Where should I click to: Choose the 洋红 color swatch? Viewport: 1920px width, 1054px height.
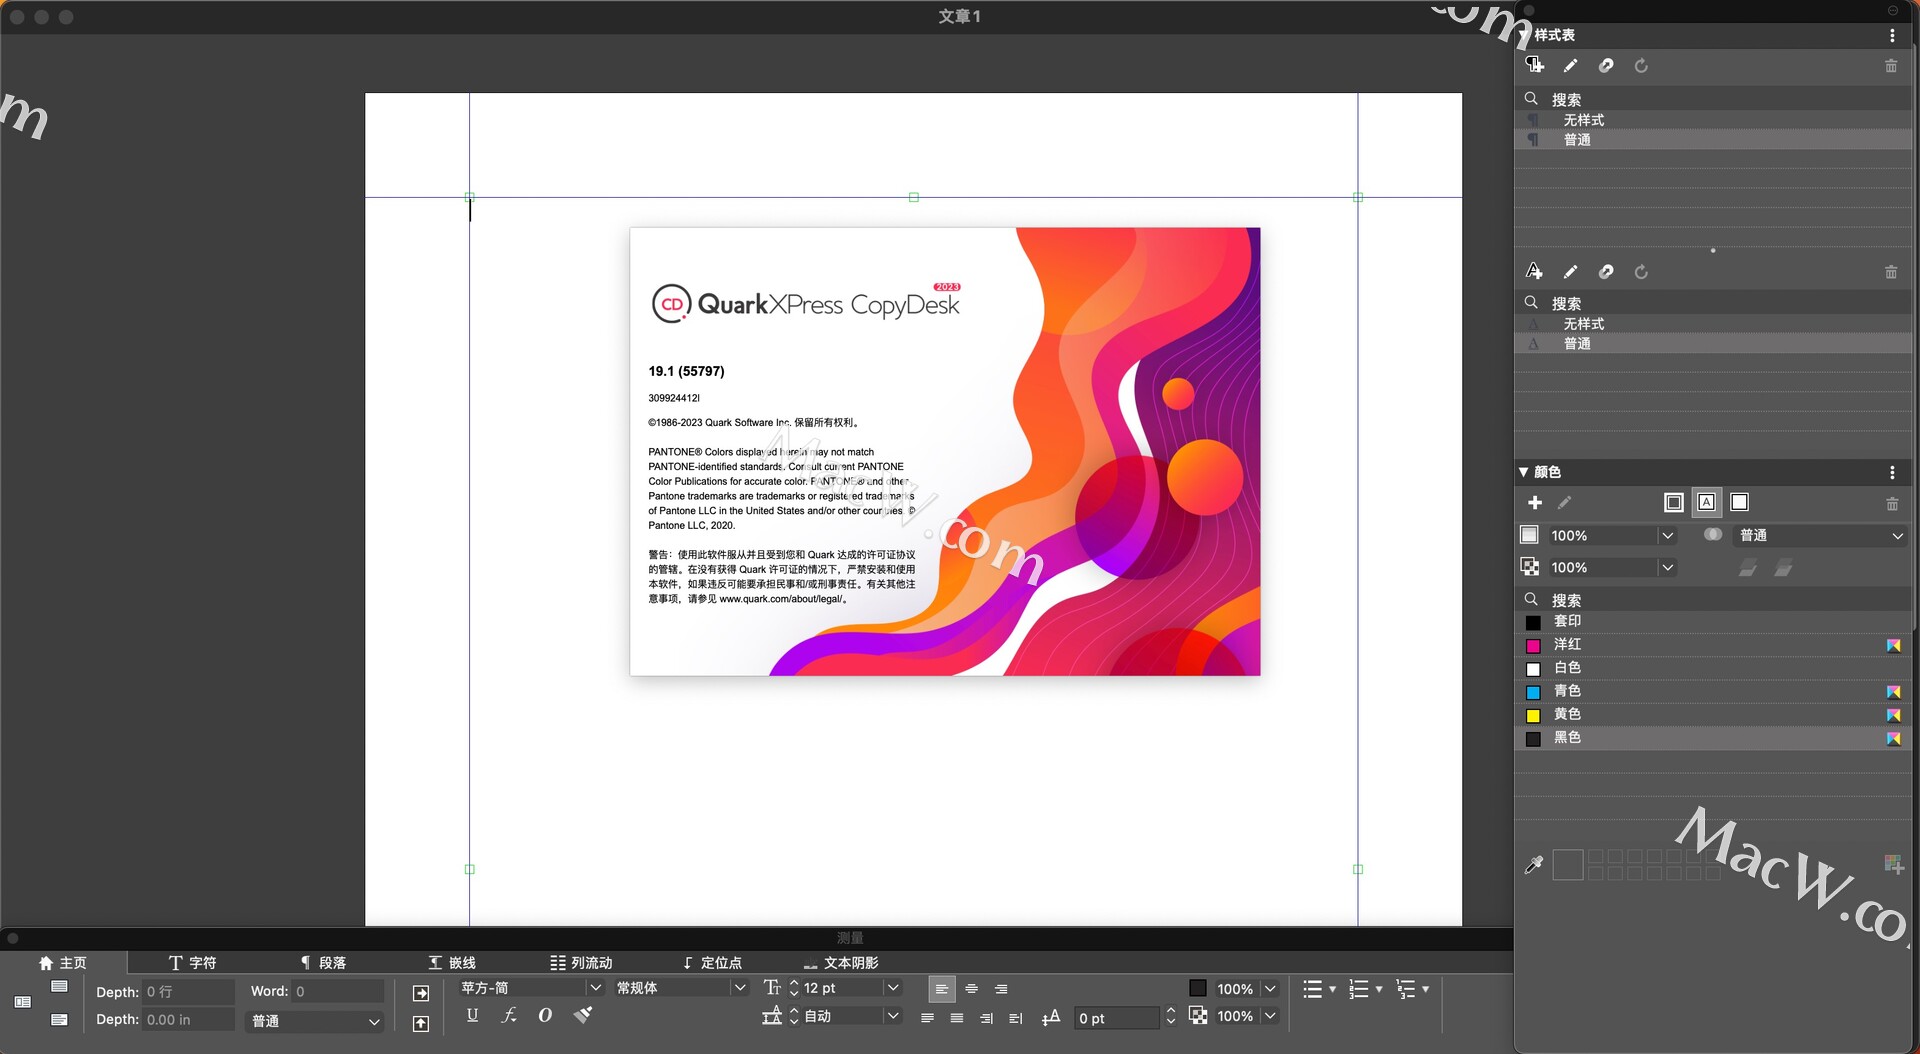click(1533, 646)
